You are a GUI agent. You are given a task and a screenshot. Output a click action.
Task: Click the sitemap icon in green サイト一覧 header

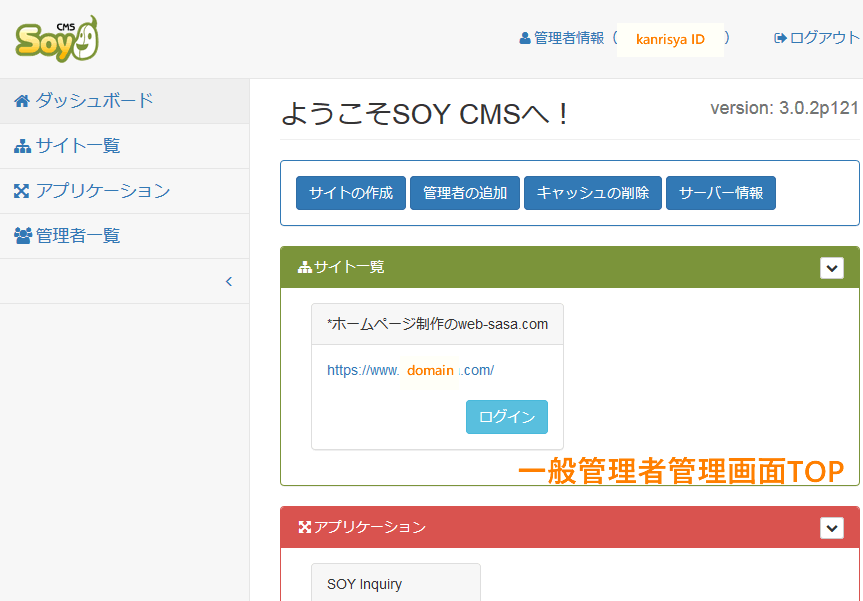point(304,267)
